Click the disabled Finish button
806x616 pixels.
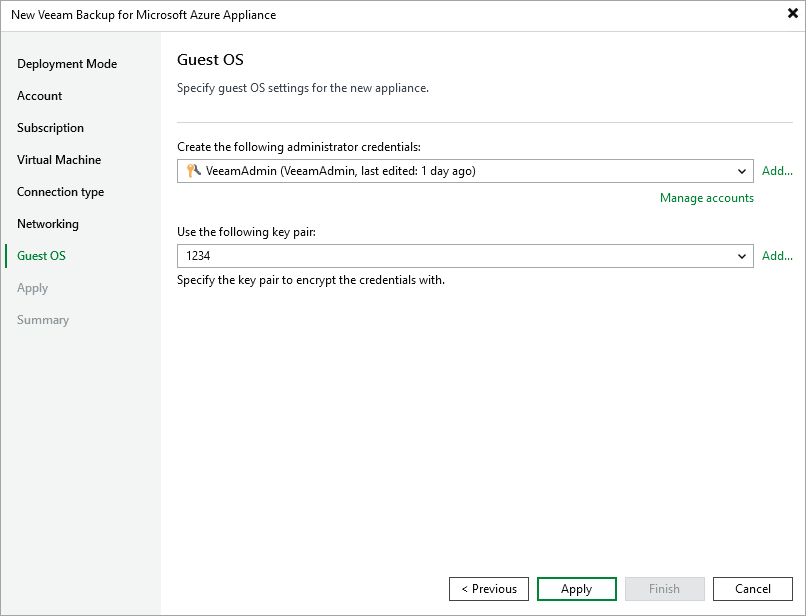coord(665,589)
